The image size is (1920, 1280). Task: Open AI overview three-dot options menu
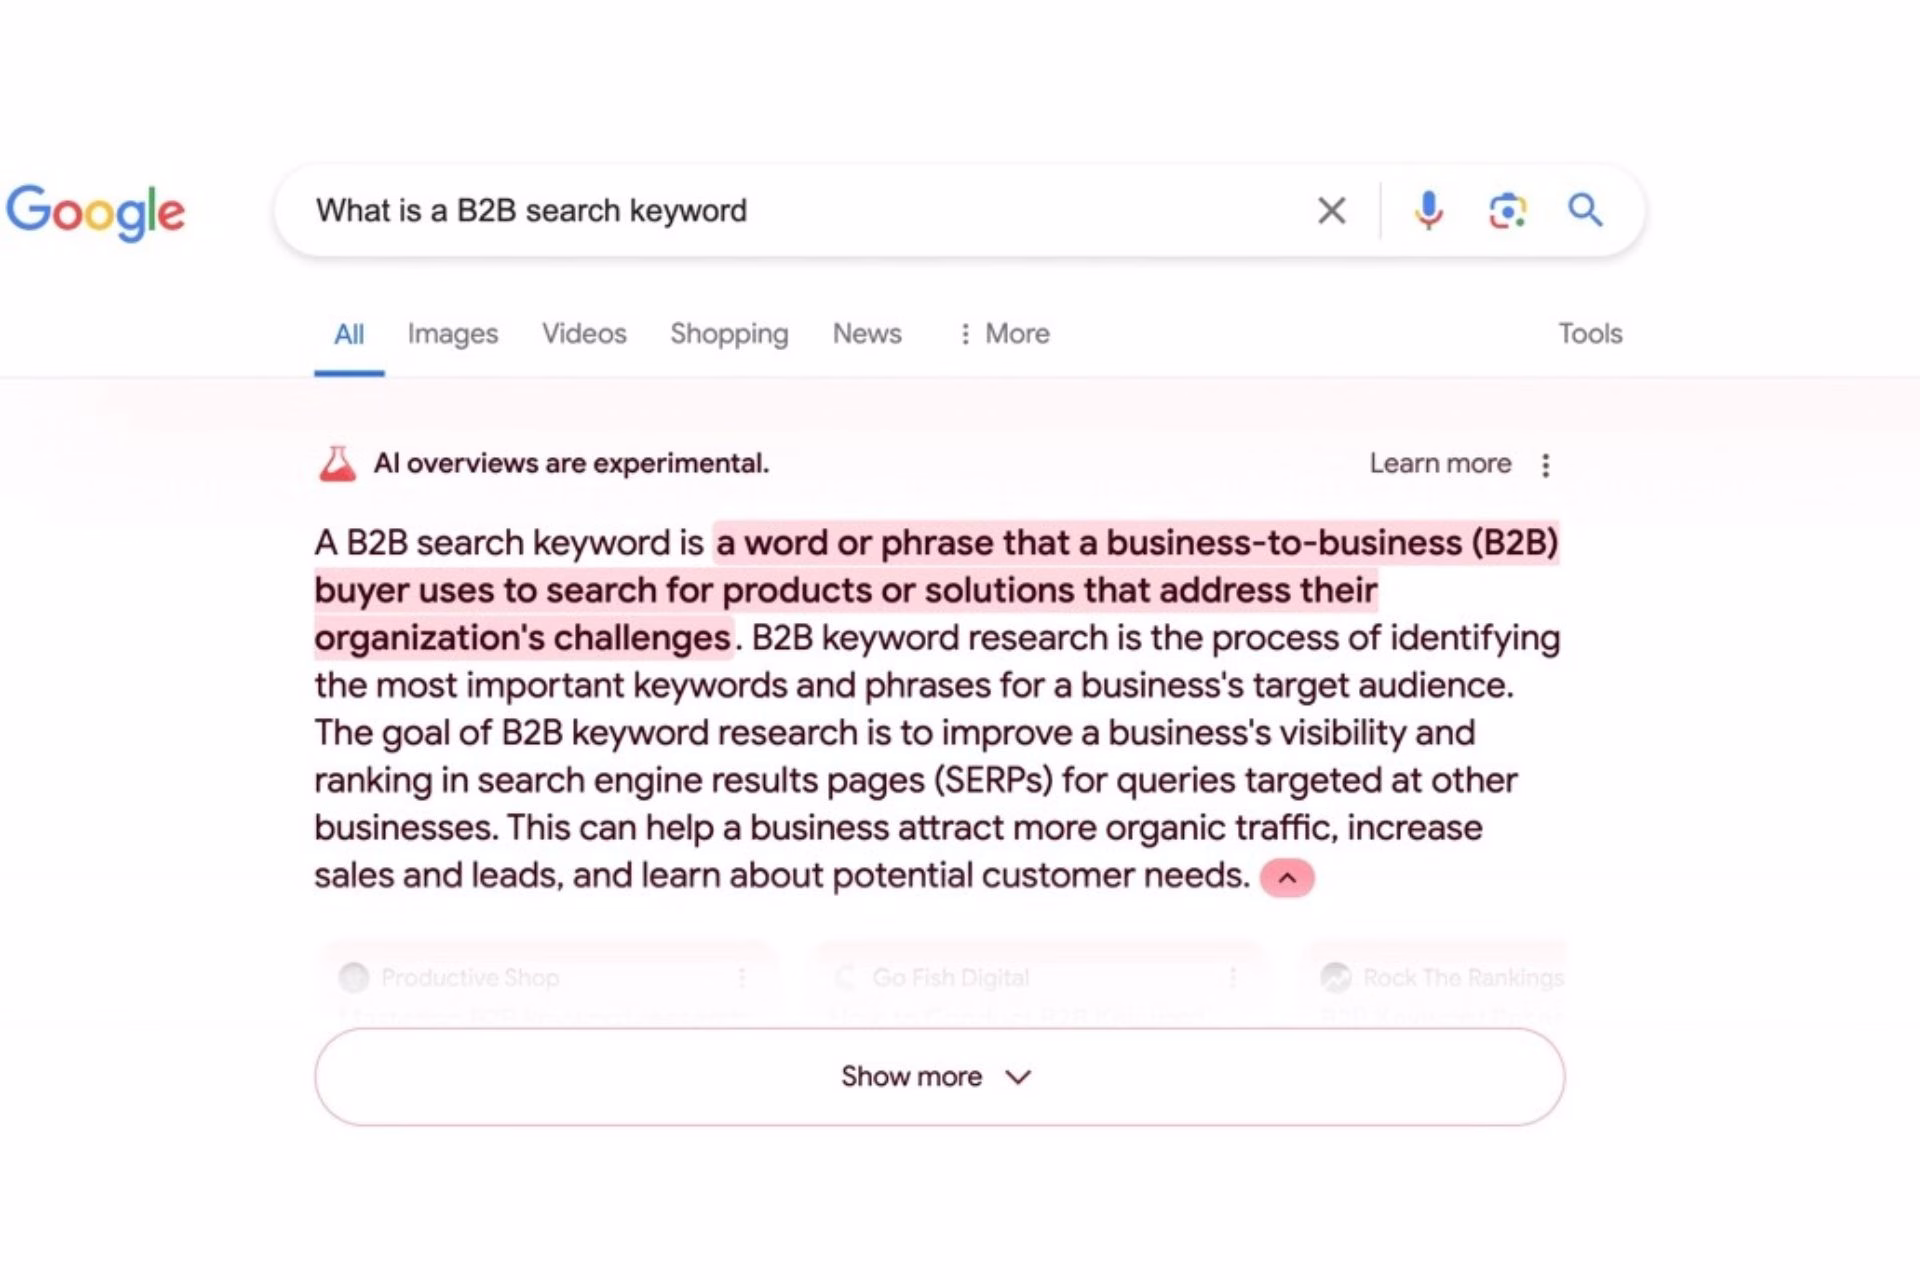(1545, 465)
